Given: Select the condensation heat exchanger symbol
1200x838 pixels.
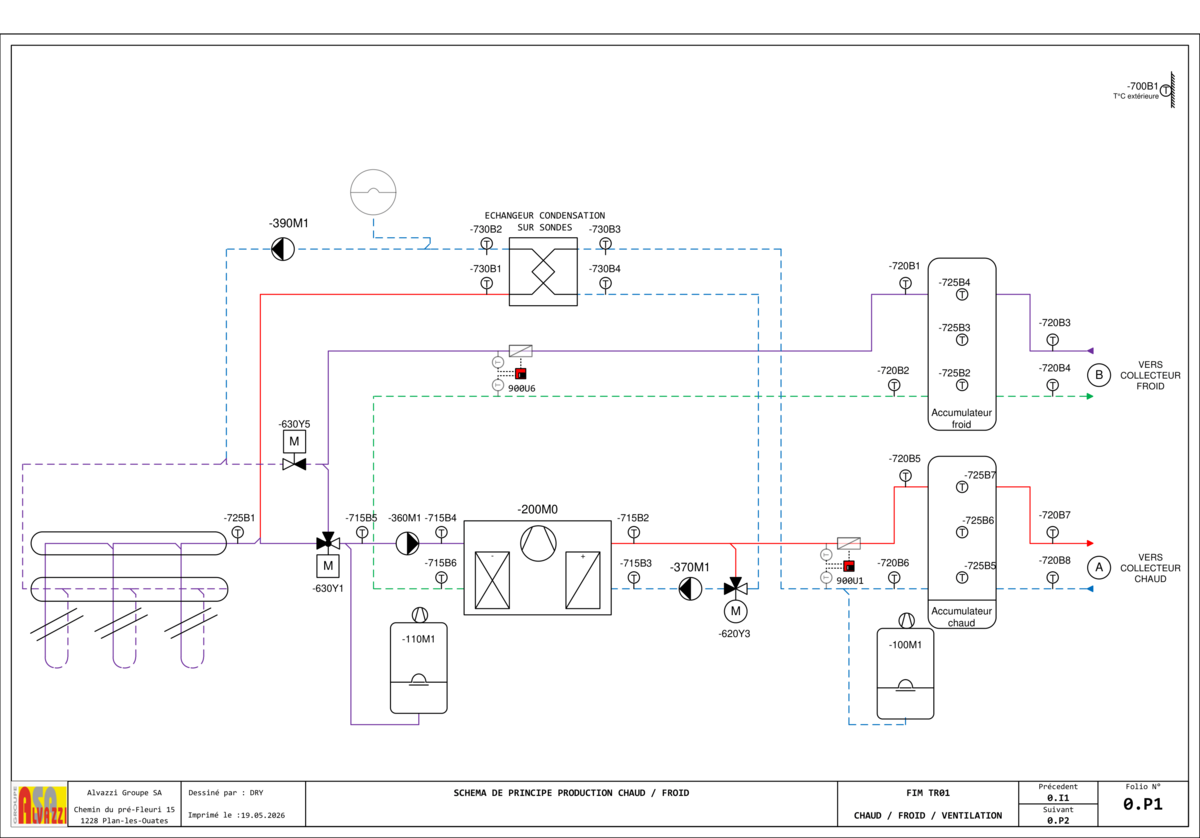Looking at the screenshot, I should (x=543, y=271).
